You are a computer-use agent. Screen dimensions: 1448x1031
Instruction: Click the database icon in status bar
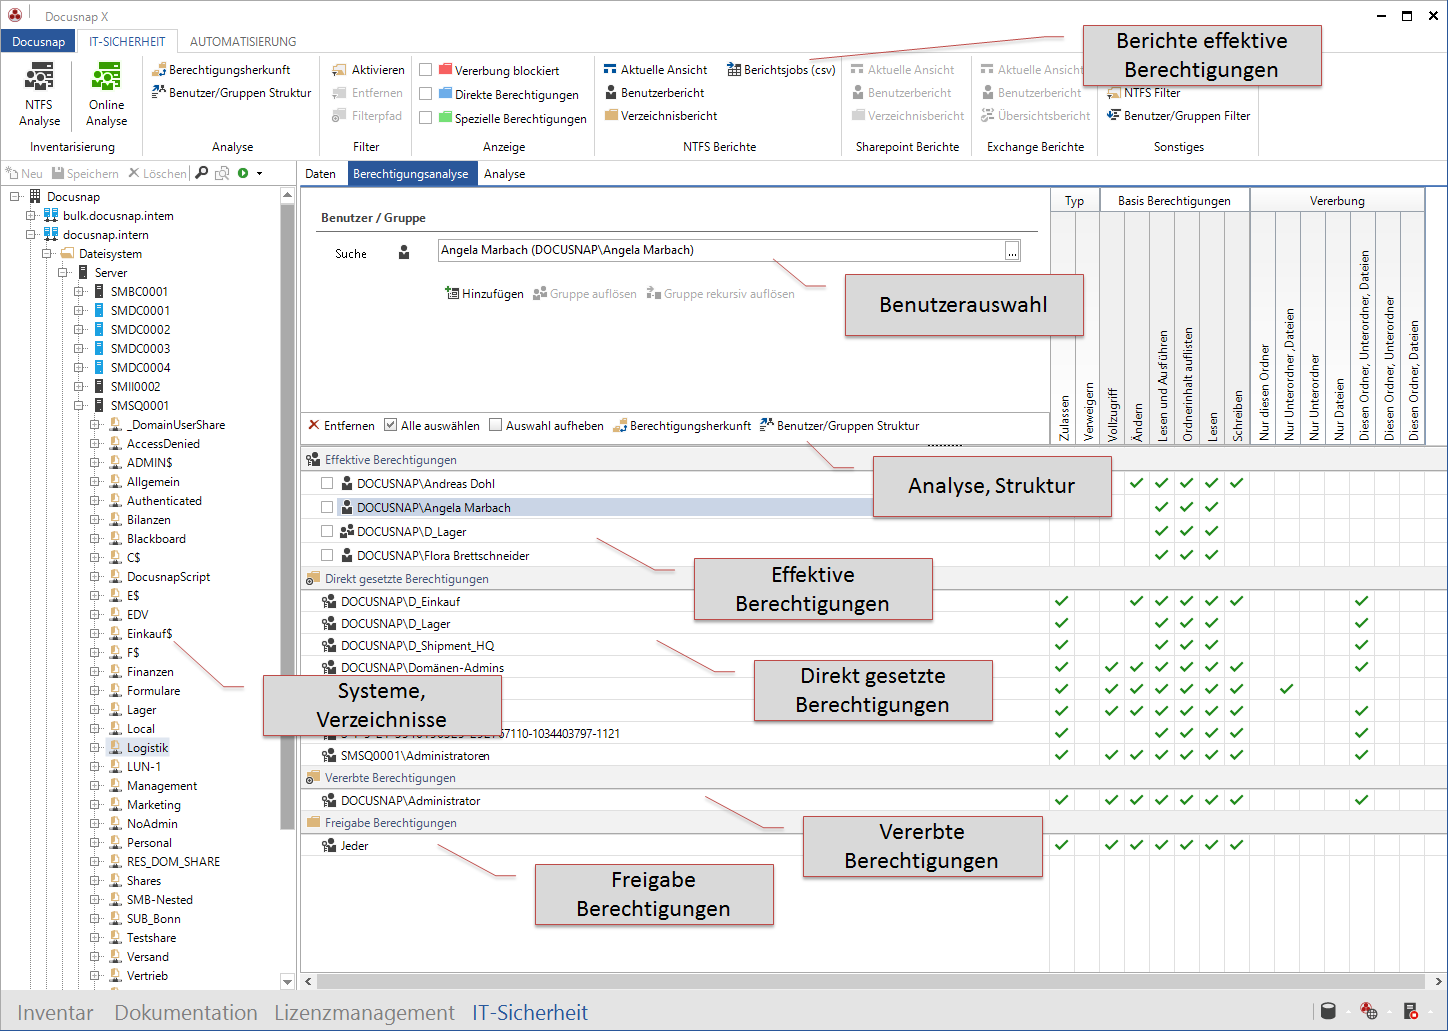coord(1328,1011)
